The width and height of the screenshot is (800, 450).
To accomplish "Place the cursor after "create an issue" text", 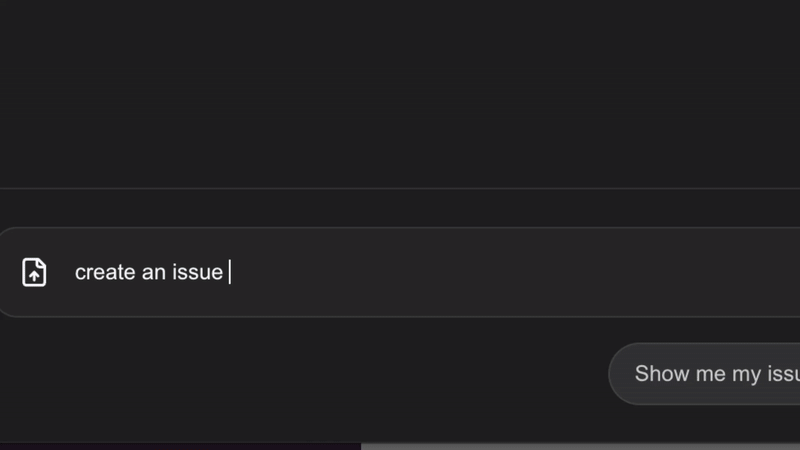I will [x=227, y=272].
